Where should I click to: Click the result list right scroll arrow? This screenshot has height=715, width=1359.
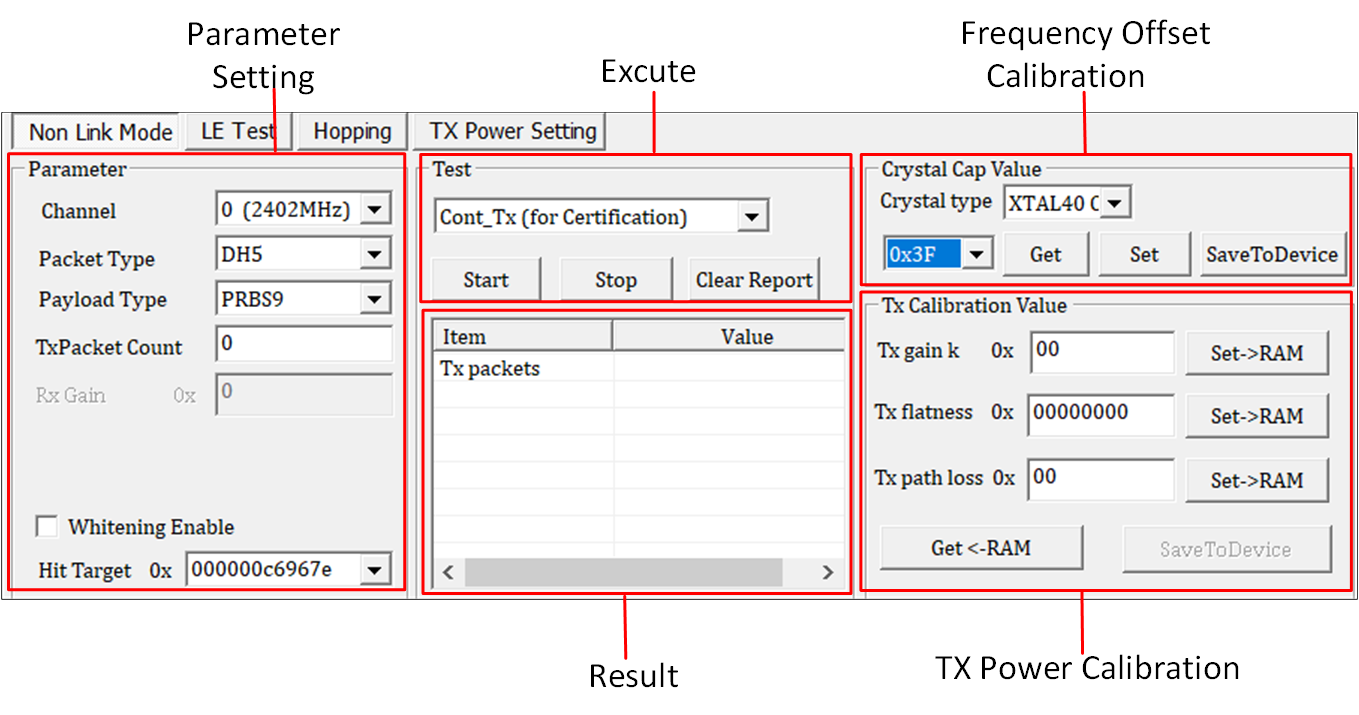pyautogui.click(x=827, y=573)
